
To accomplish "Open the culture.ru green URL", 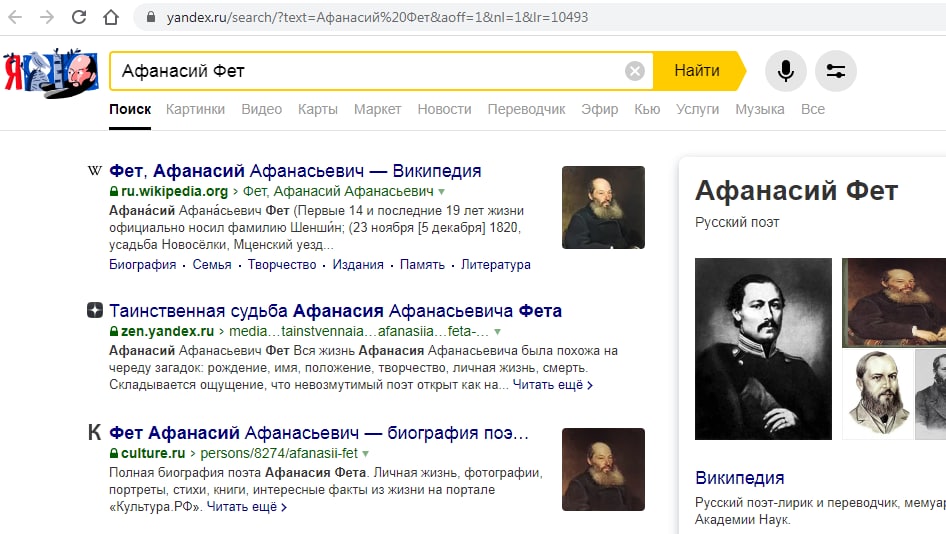I will [153, 453].
